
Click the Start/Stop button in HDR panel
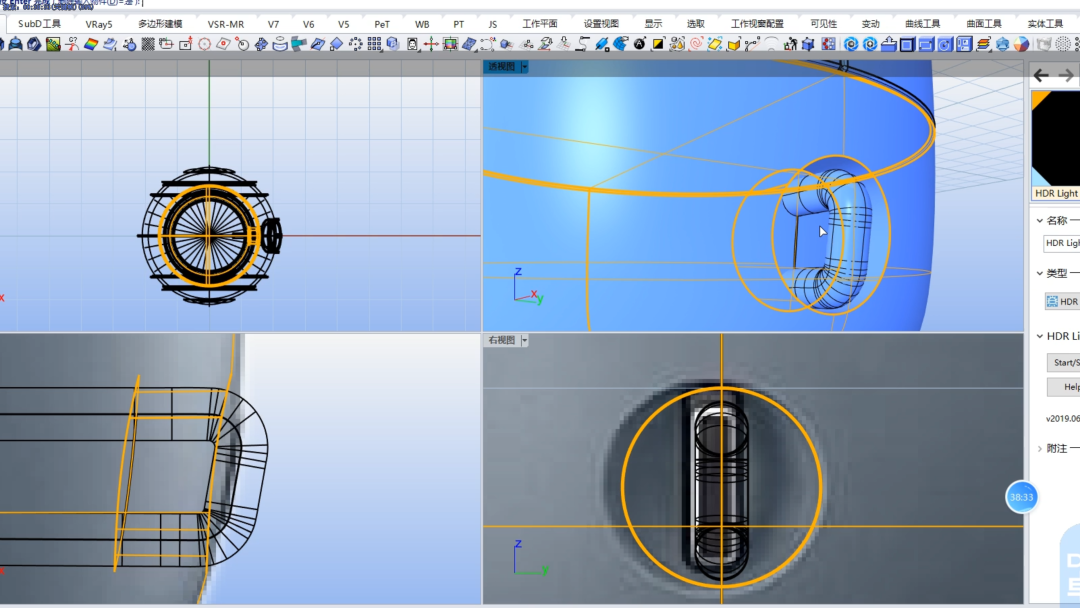coord(1063,362)
